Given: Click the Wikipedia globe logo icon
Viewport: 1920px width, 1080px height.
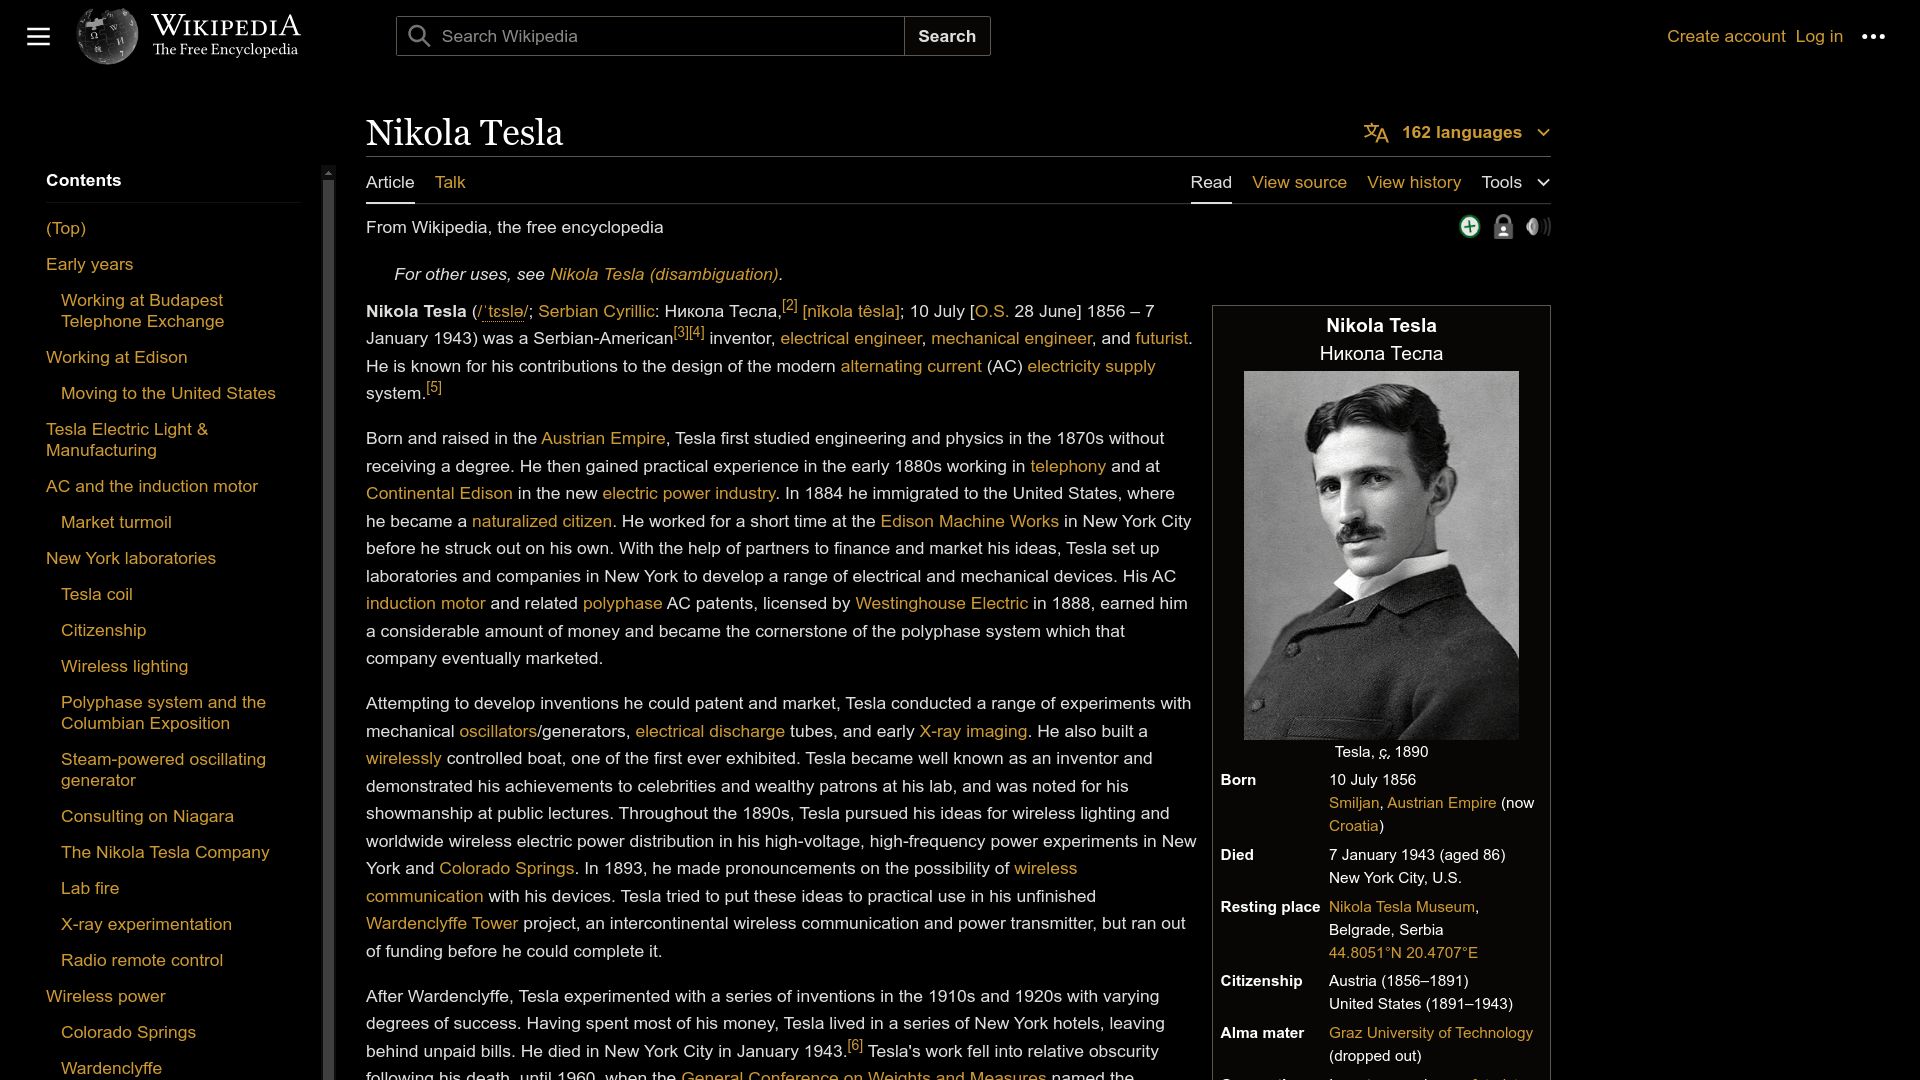Looking at the screenshot, I should pos(107,36).
